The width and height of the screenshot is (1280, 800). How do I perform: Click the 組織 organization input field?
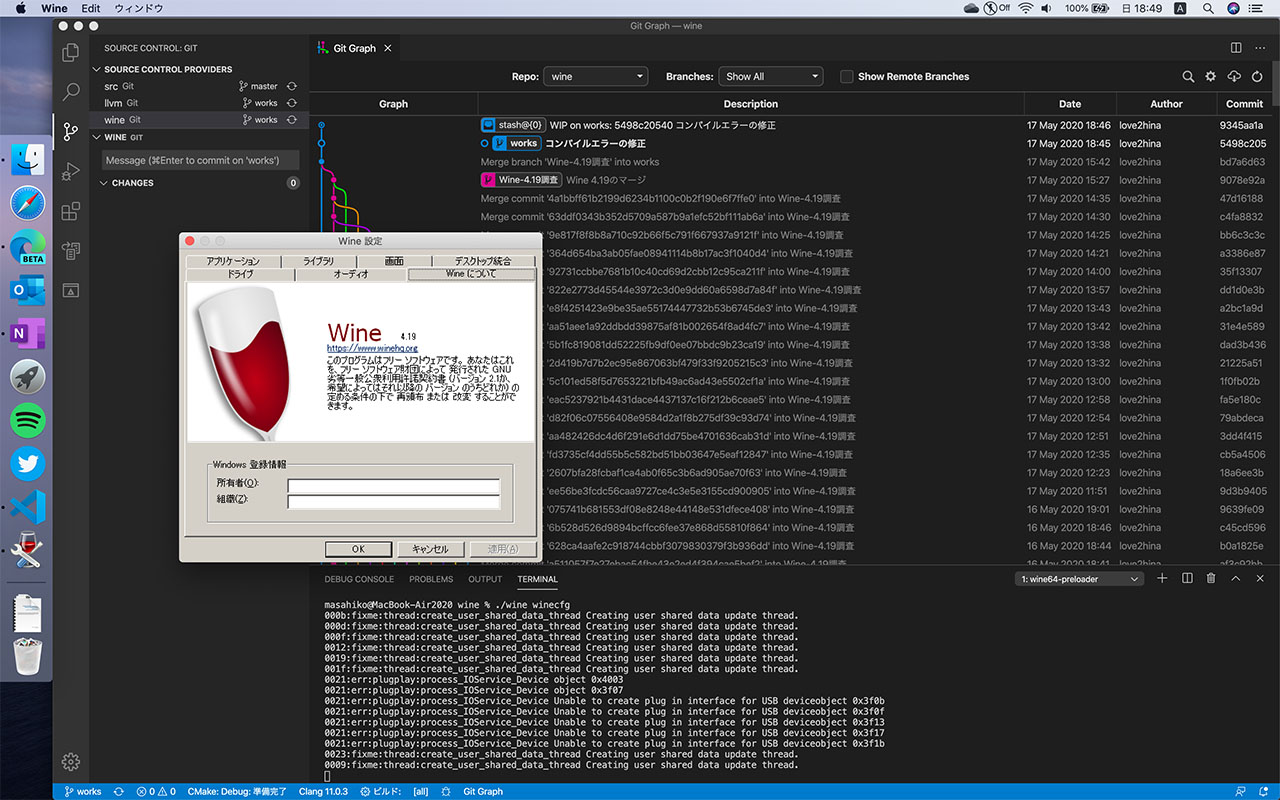tap(394, 501)
